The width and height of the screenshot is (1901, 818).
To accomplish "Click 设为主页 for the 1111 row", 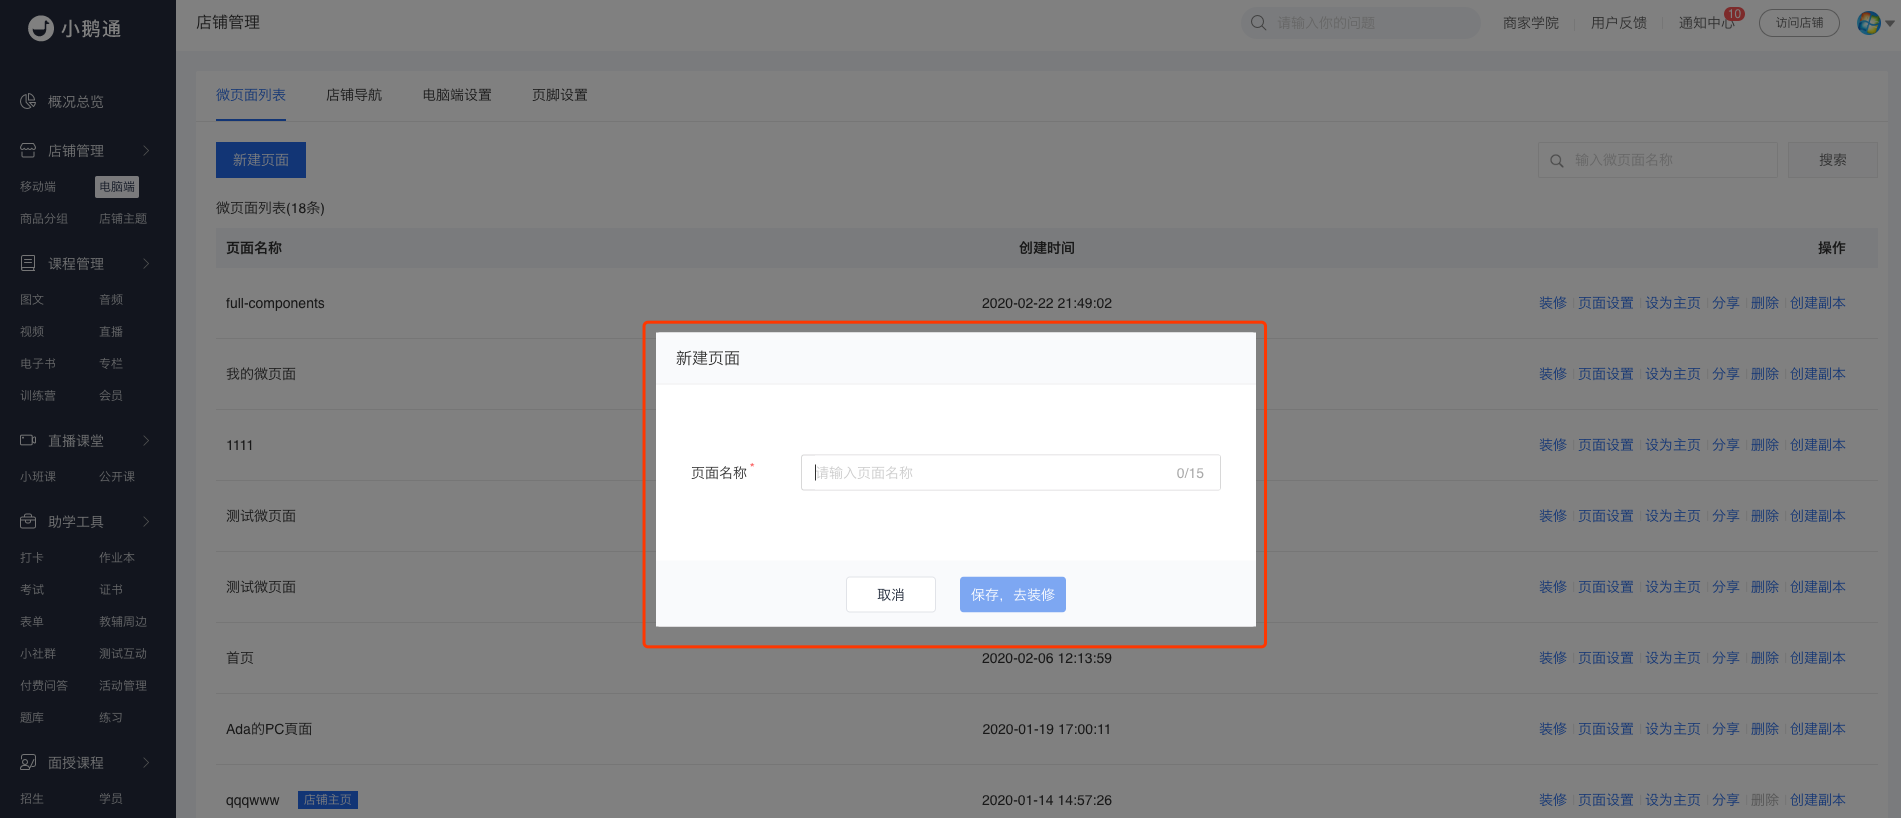I will click(x=1673, y=445).
